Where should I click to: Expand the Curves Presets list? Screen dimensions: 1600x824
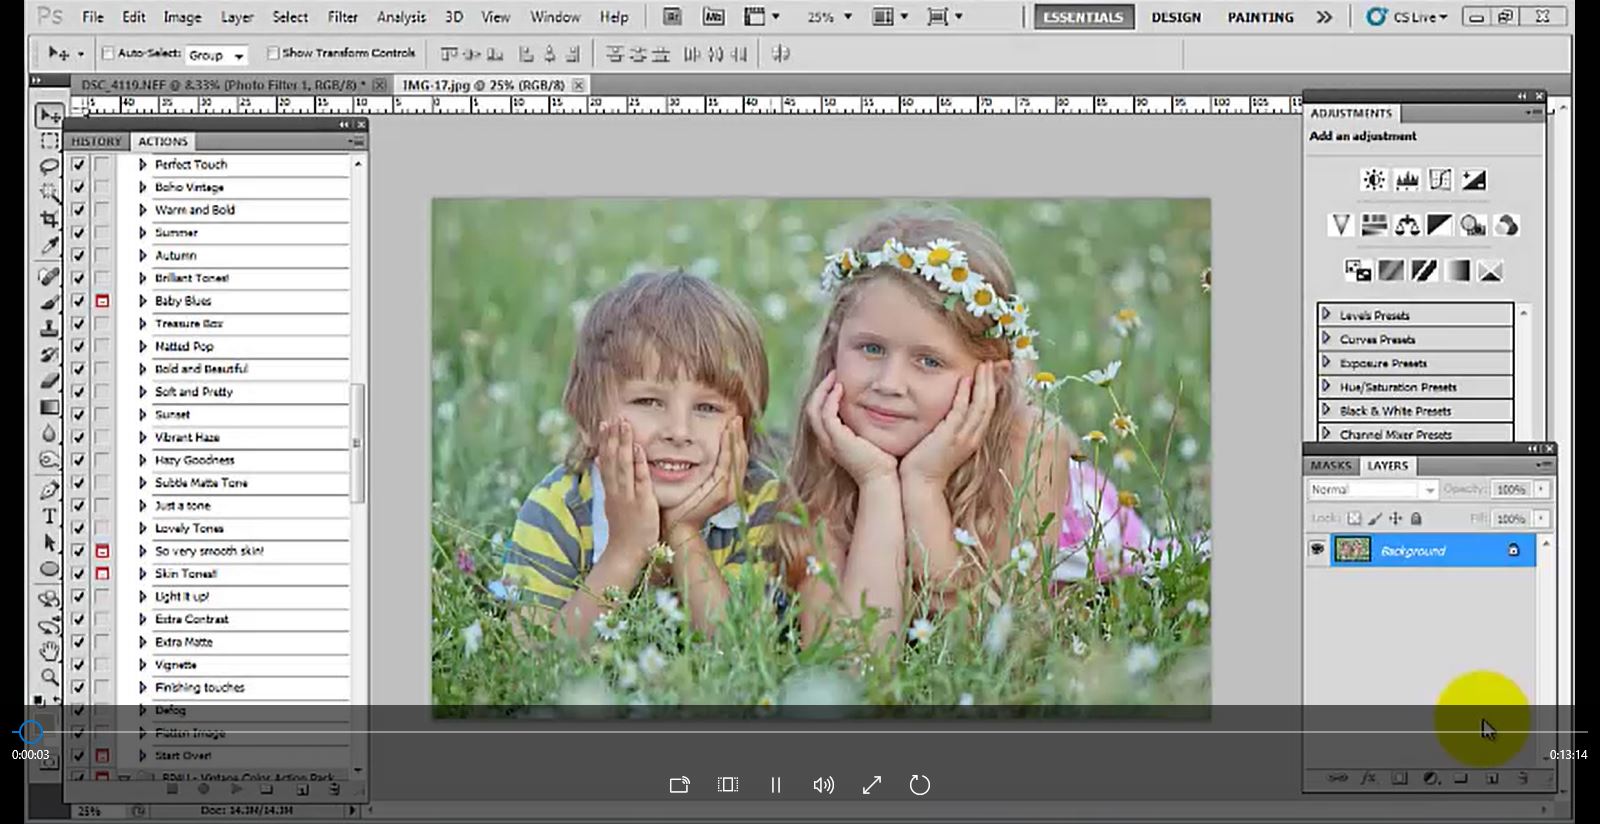pyautogui.click(x=1327, y=338)
